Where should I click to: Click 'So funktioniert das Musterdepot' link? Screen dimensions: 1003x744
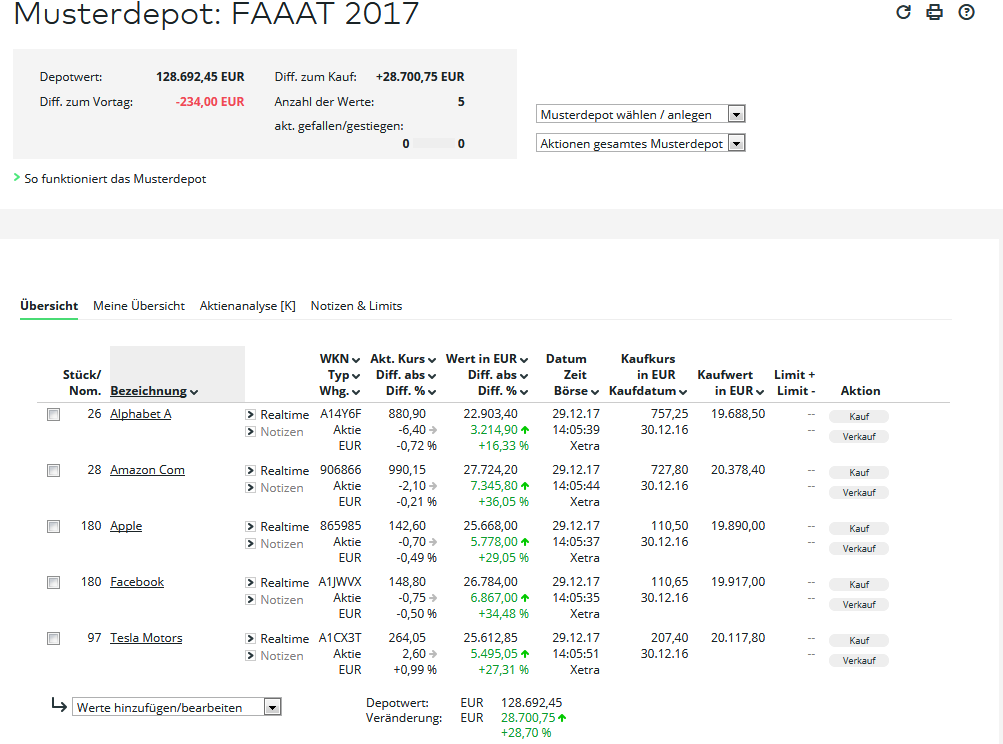coord(115,179)
